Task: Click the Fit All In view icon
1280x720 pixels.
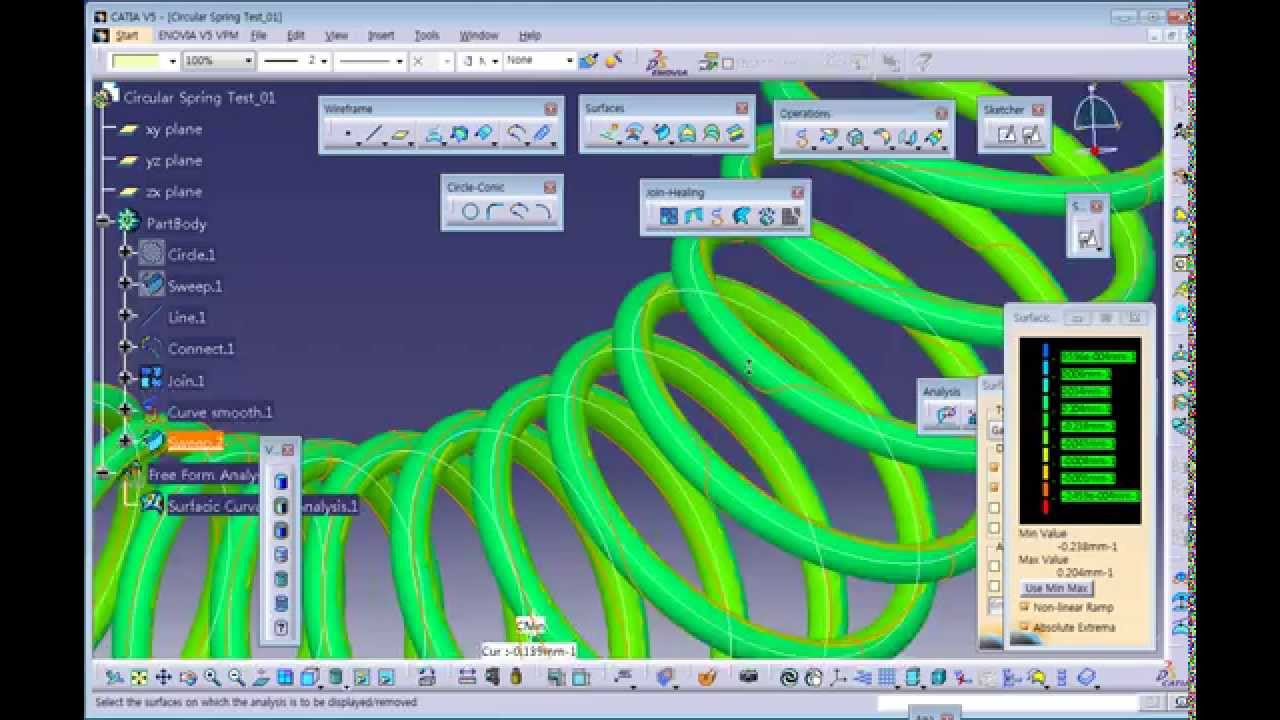Action: click(x=139, y=677)
